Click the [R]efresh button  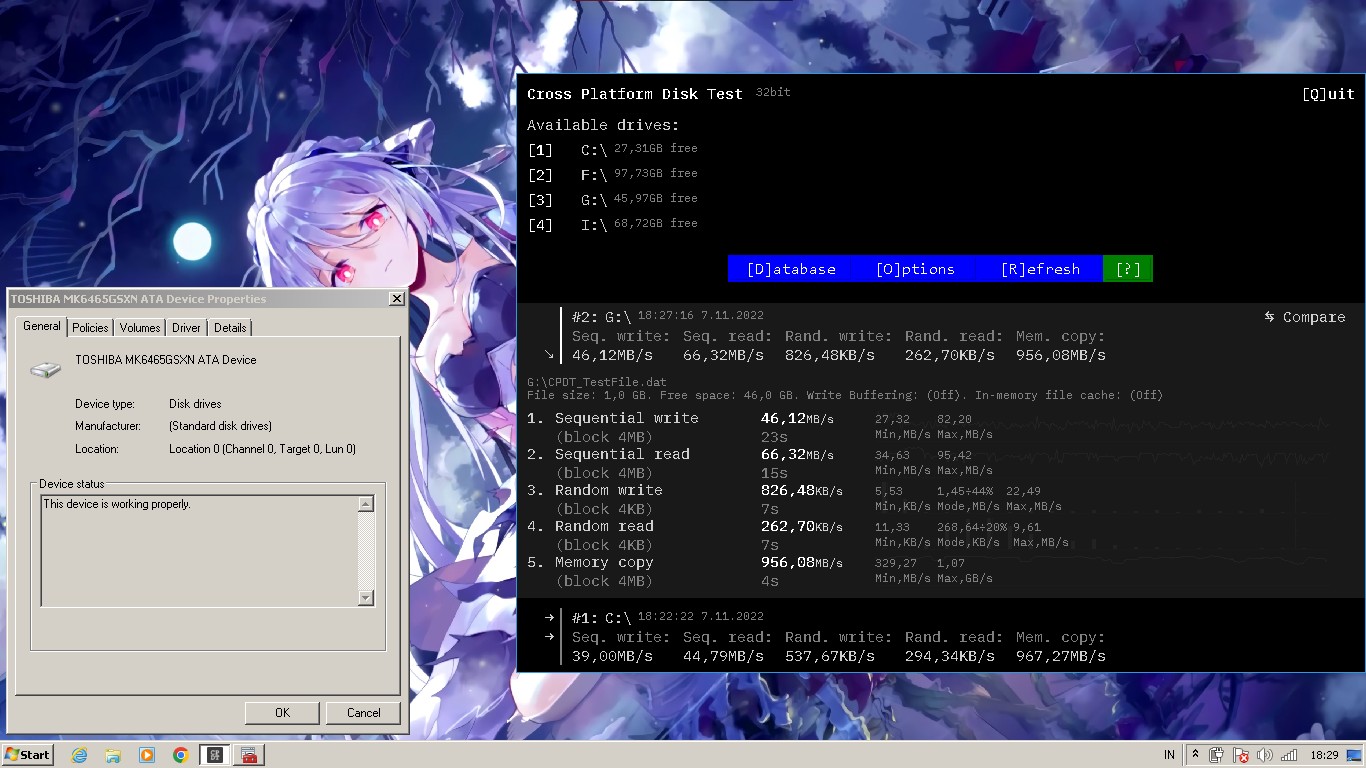pos(1040,269)
